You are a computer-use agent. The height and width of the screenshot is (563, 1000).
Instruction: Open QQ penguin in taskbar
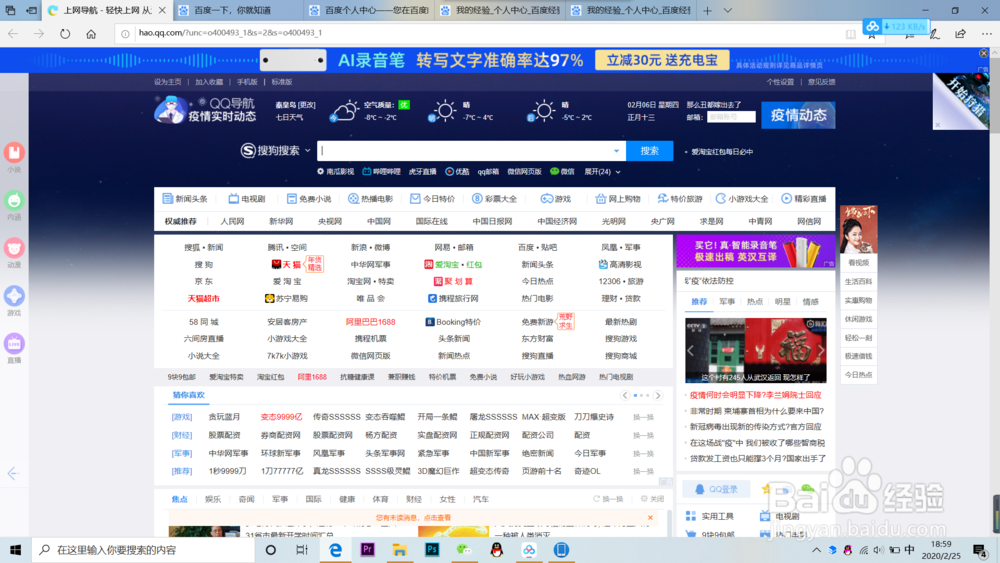(497, 550)
